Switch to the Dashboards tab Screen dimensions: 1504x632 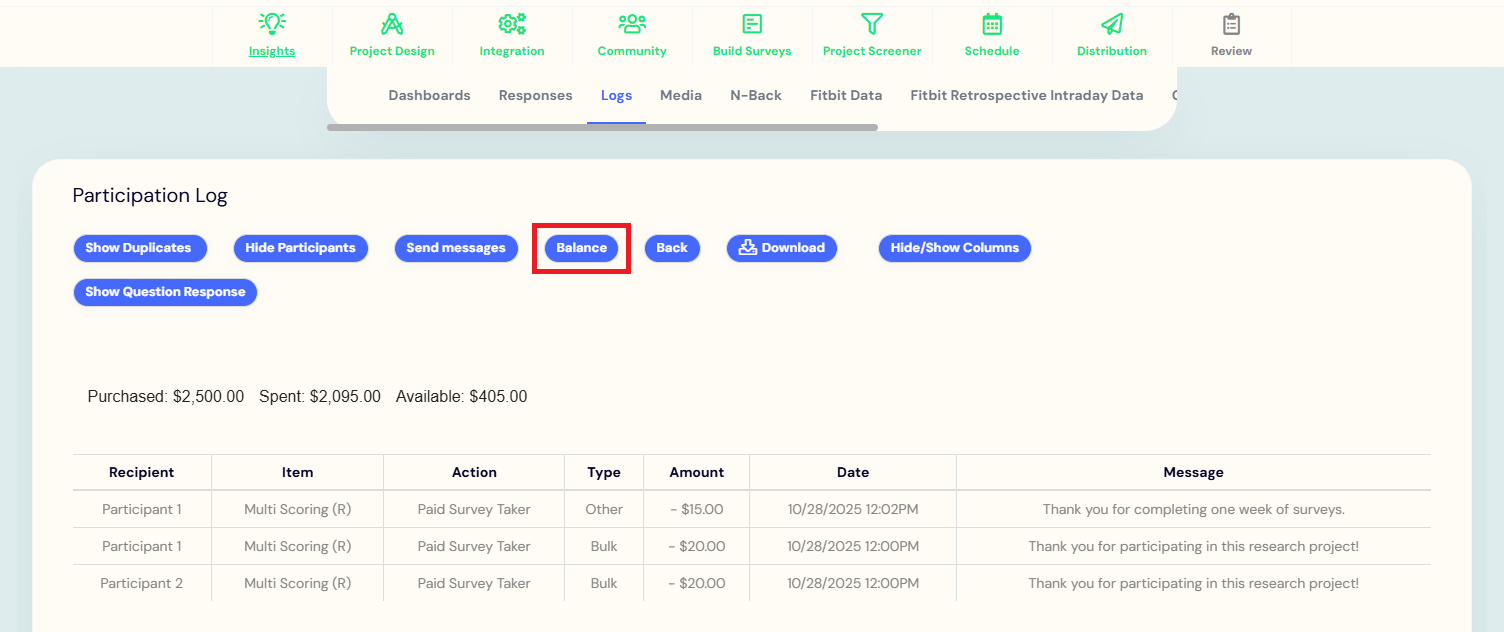pos(429,96)
